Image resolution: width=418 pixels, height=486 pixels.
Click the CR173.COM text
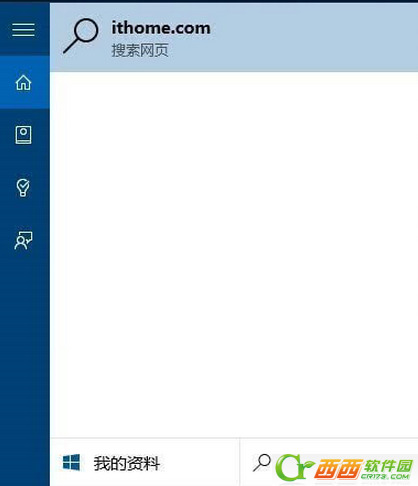point(386,476)
